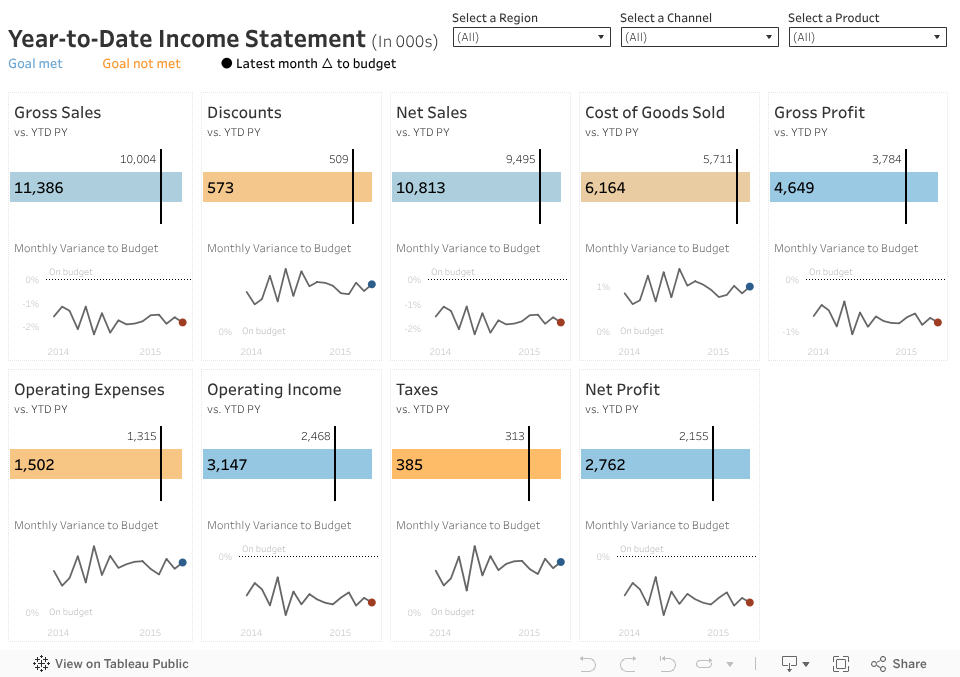Click the View on Tableau Public link
This screenshot has height=677, width=960.
coord(121,664)
